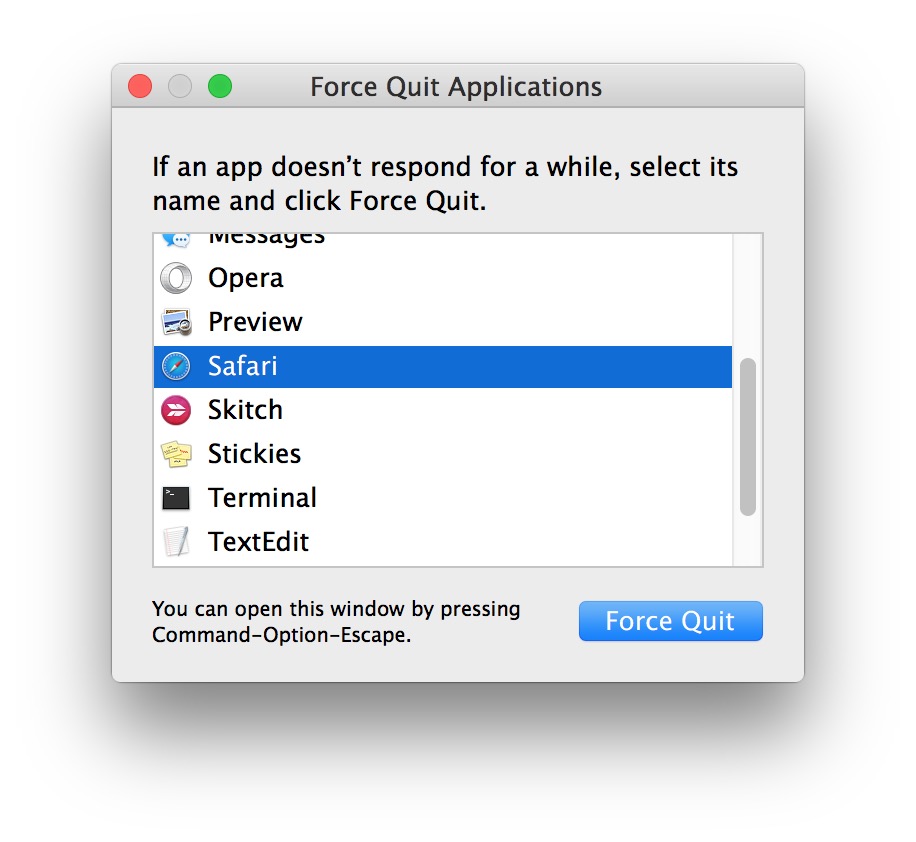
Task: Select TextEdit in the app list
Action: [443, 542]
